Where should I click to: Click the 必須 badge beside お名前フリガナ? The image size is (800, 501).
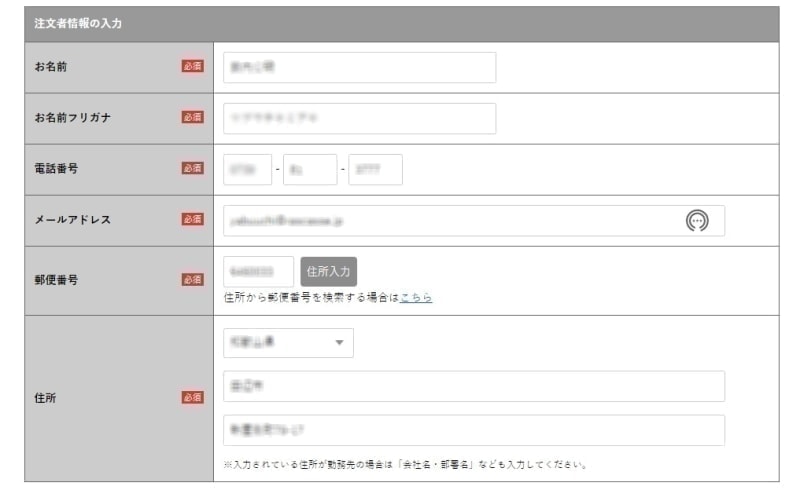click(192, 118)
